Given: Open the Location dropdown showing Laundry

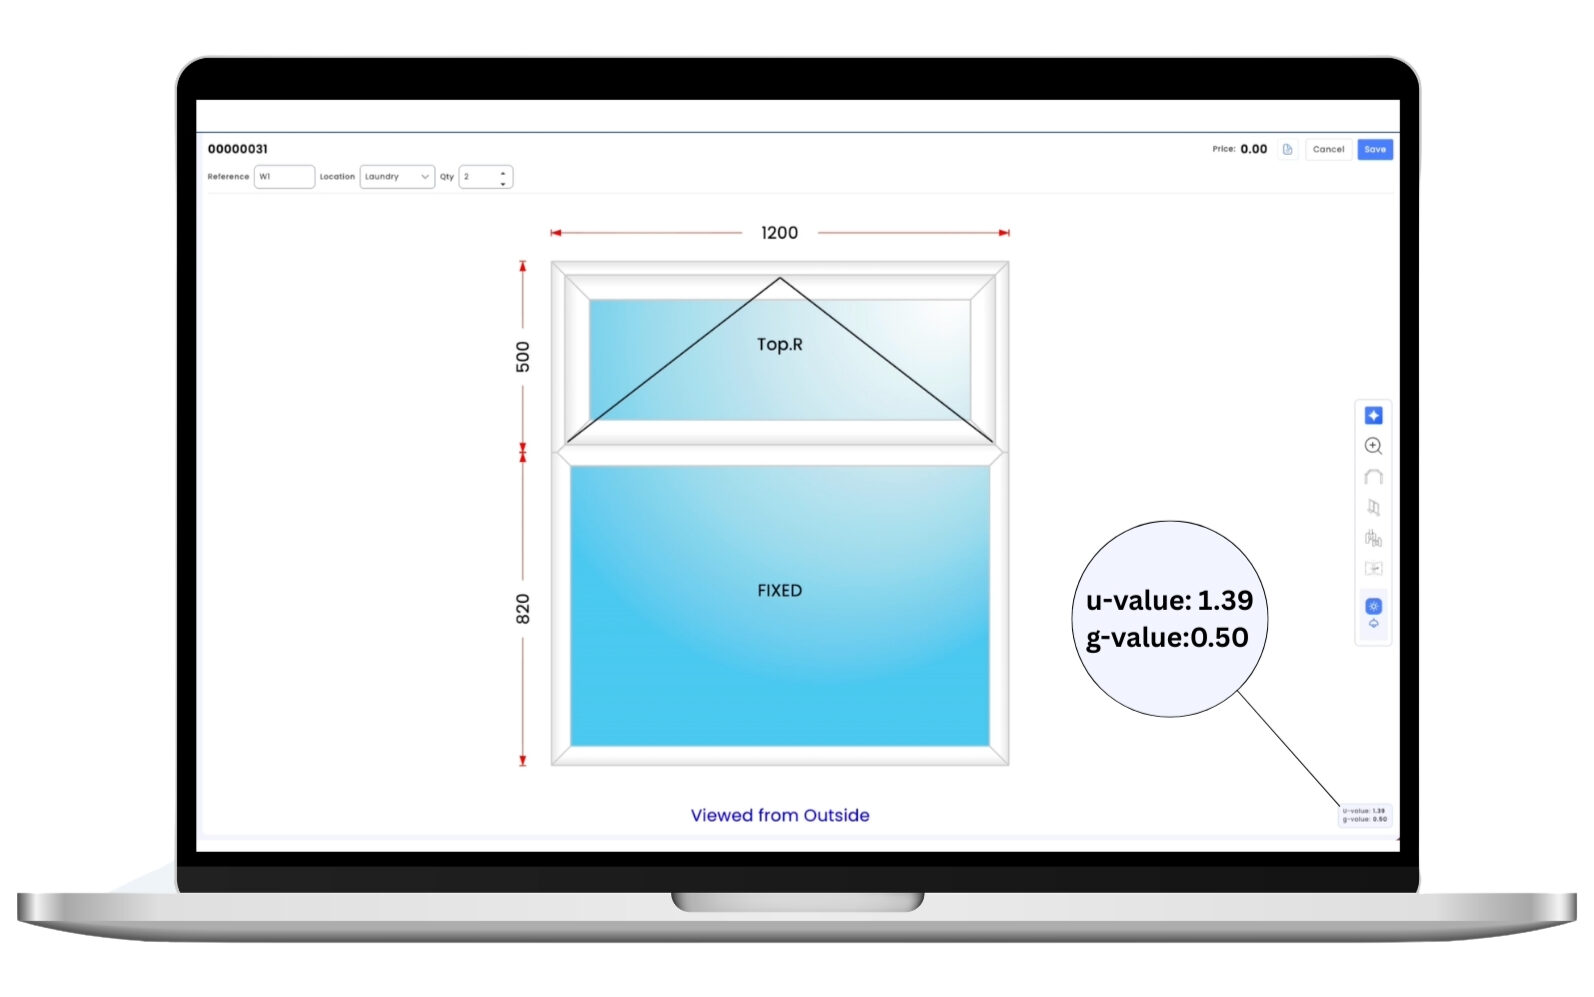Looking at the screenshot, I should point(397,177).
